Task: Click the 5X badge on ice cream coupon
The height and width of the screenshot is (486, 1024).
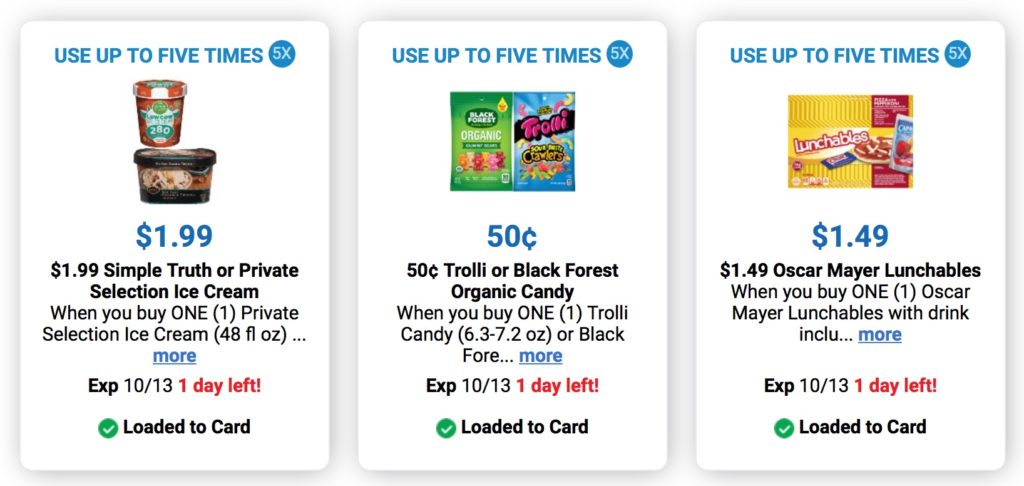Action: point(281,54)
